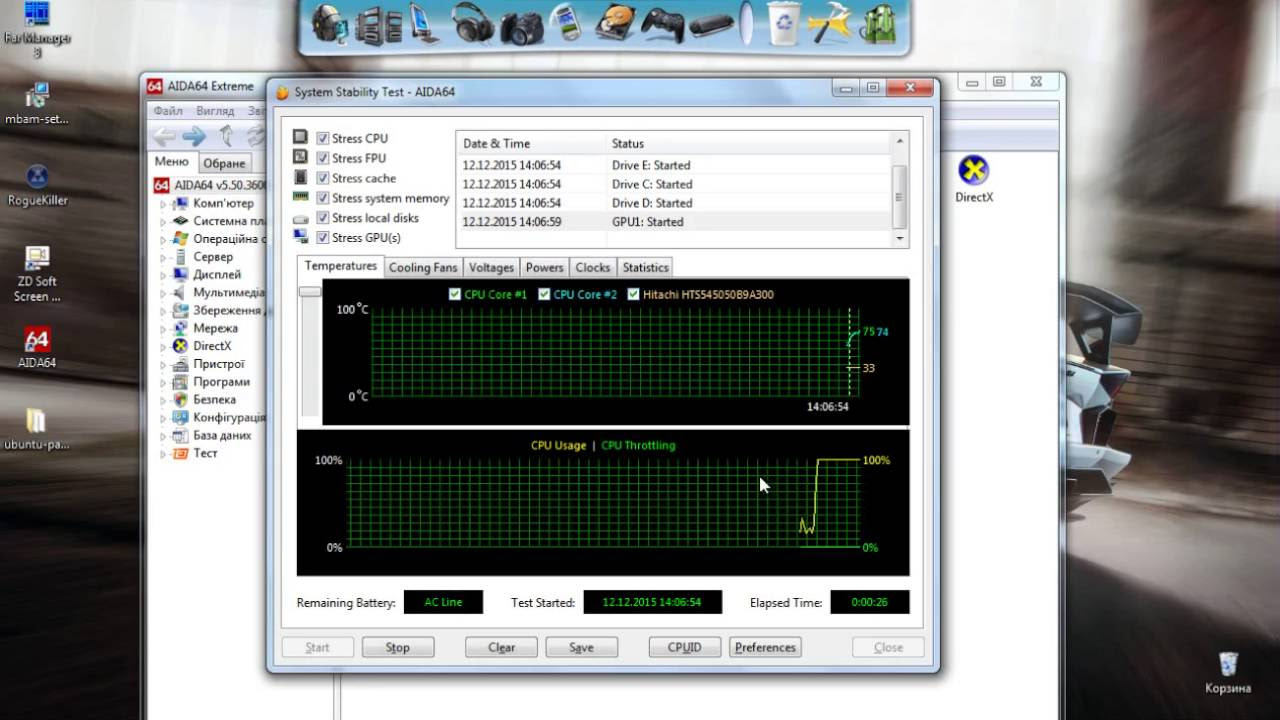Open Preferences button
Screen dimensions: 1280x720
tap(765, 647)
